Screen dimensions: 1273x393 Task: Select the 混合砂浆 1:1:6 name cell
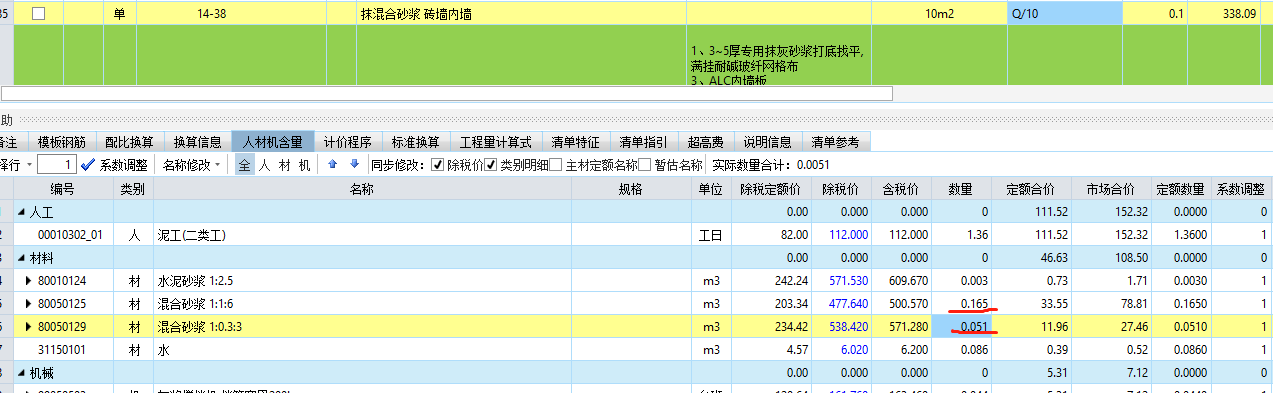click(x=361, y=303)
